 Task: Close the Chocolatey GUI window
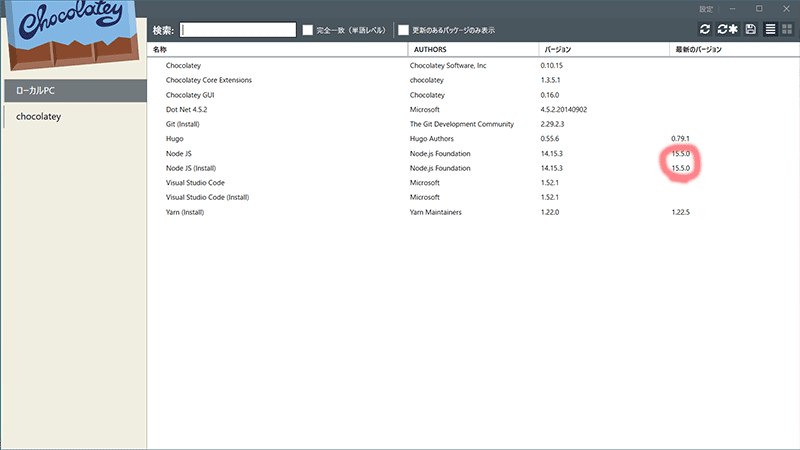786,9
